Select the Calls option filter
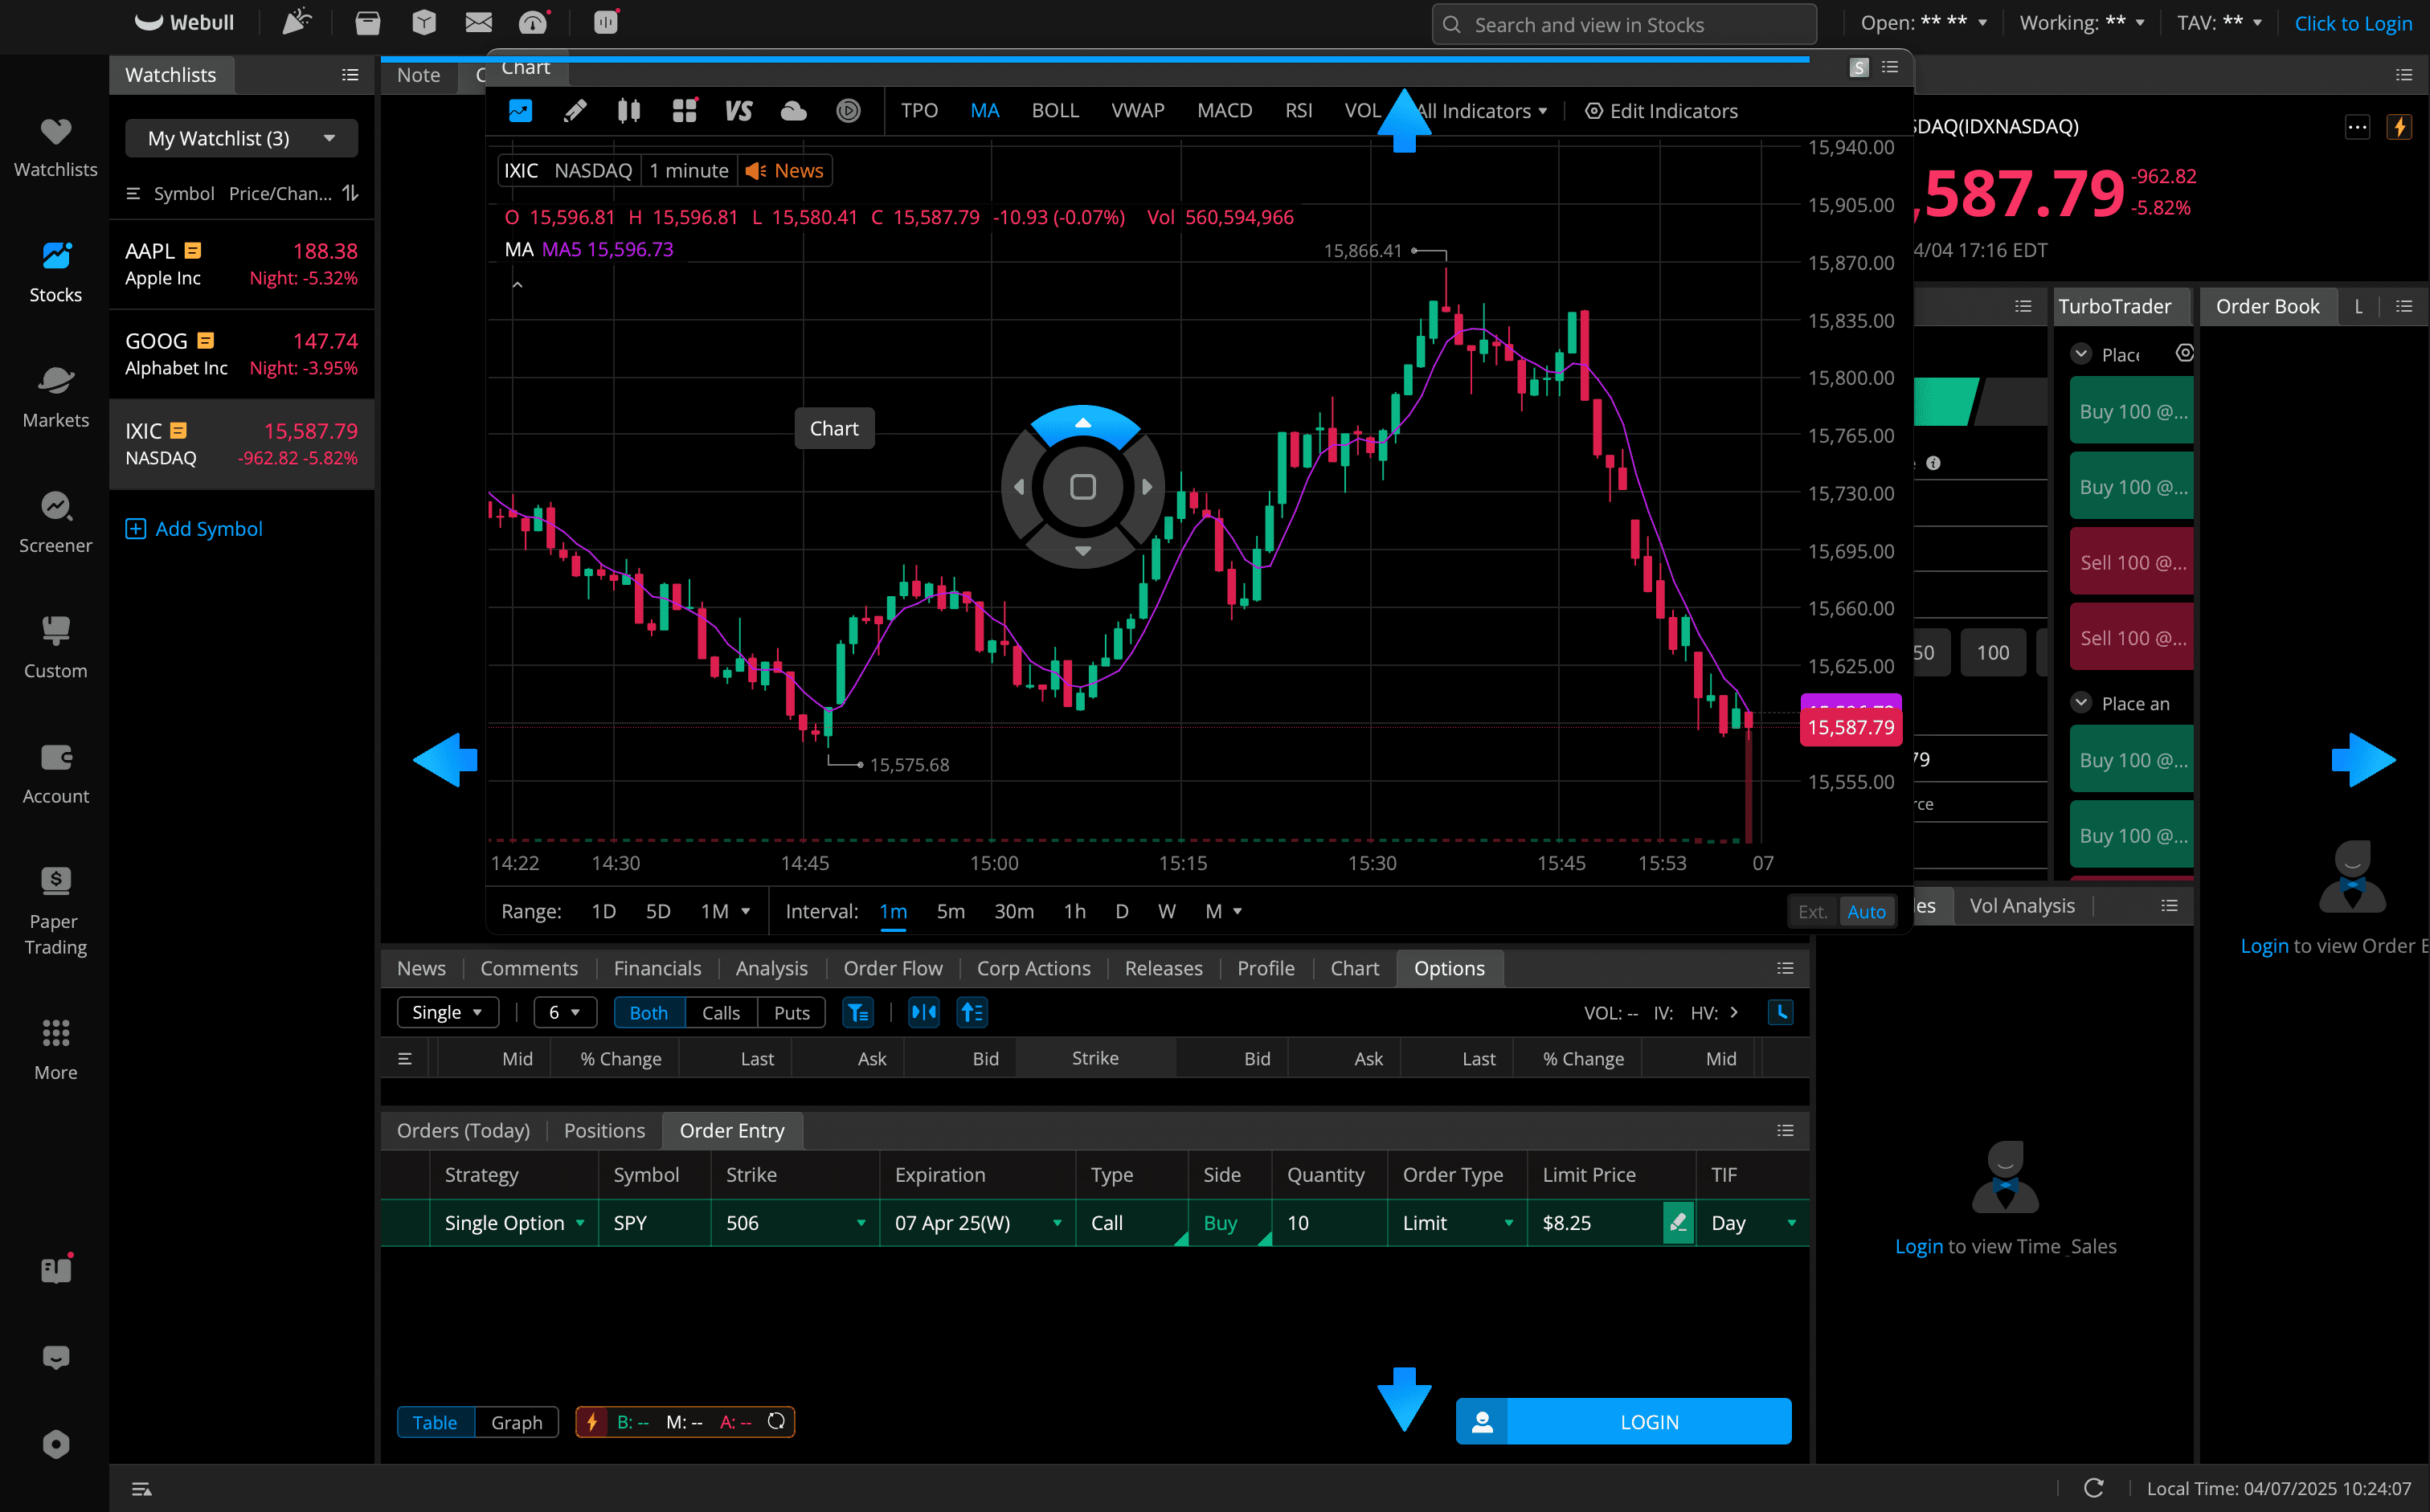This screenshot has width=2430, height=1512. coord(720,1013)
